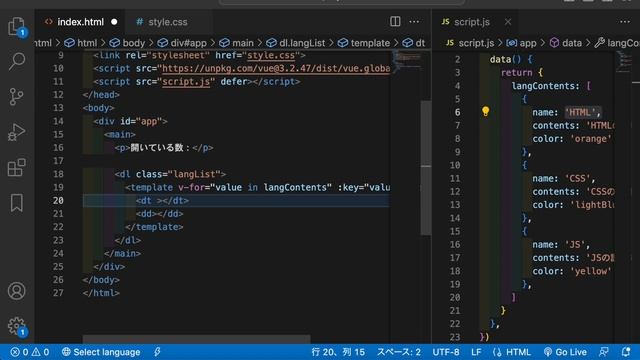
Task: Open the Manage gear settings icon
Action: pyautogui.click(x=16, y=326)
